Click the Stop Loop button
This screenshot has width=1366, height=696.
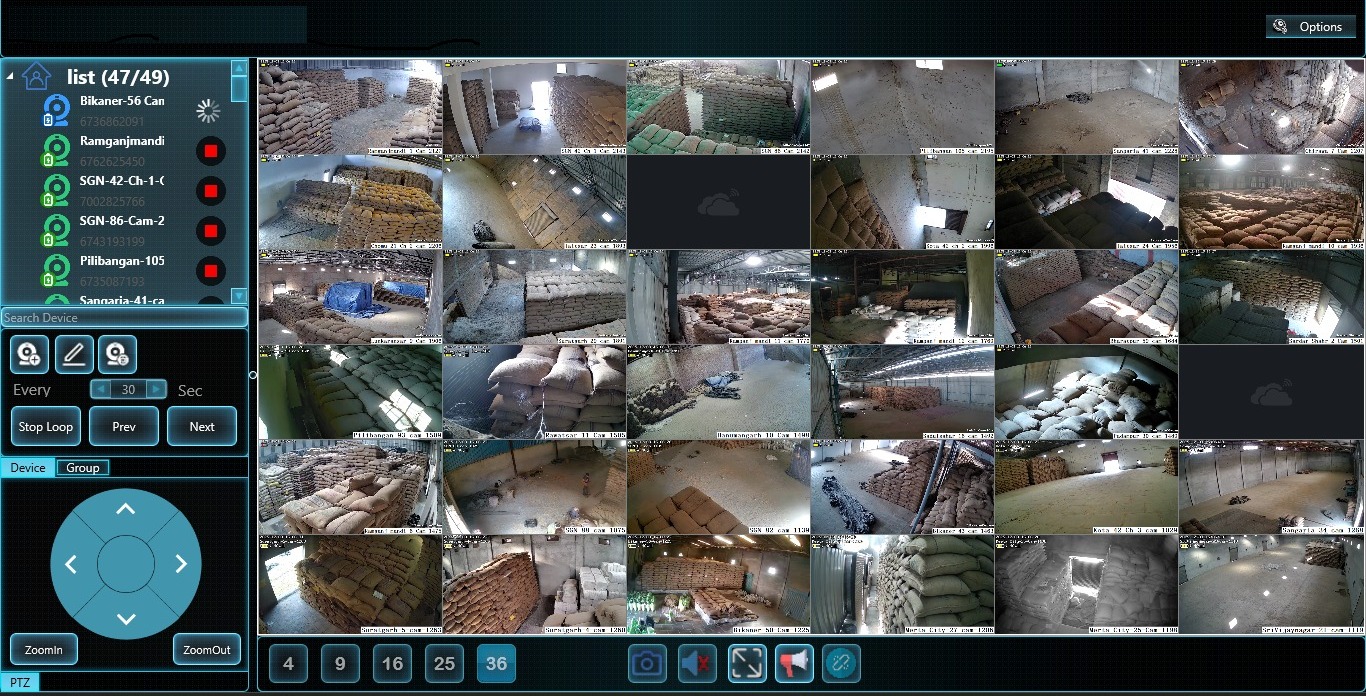coord(45,426)
